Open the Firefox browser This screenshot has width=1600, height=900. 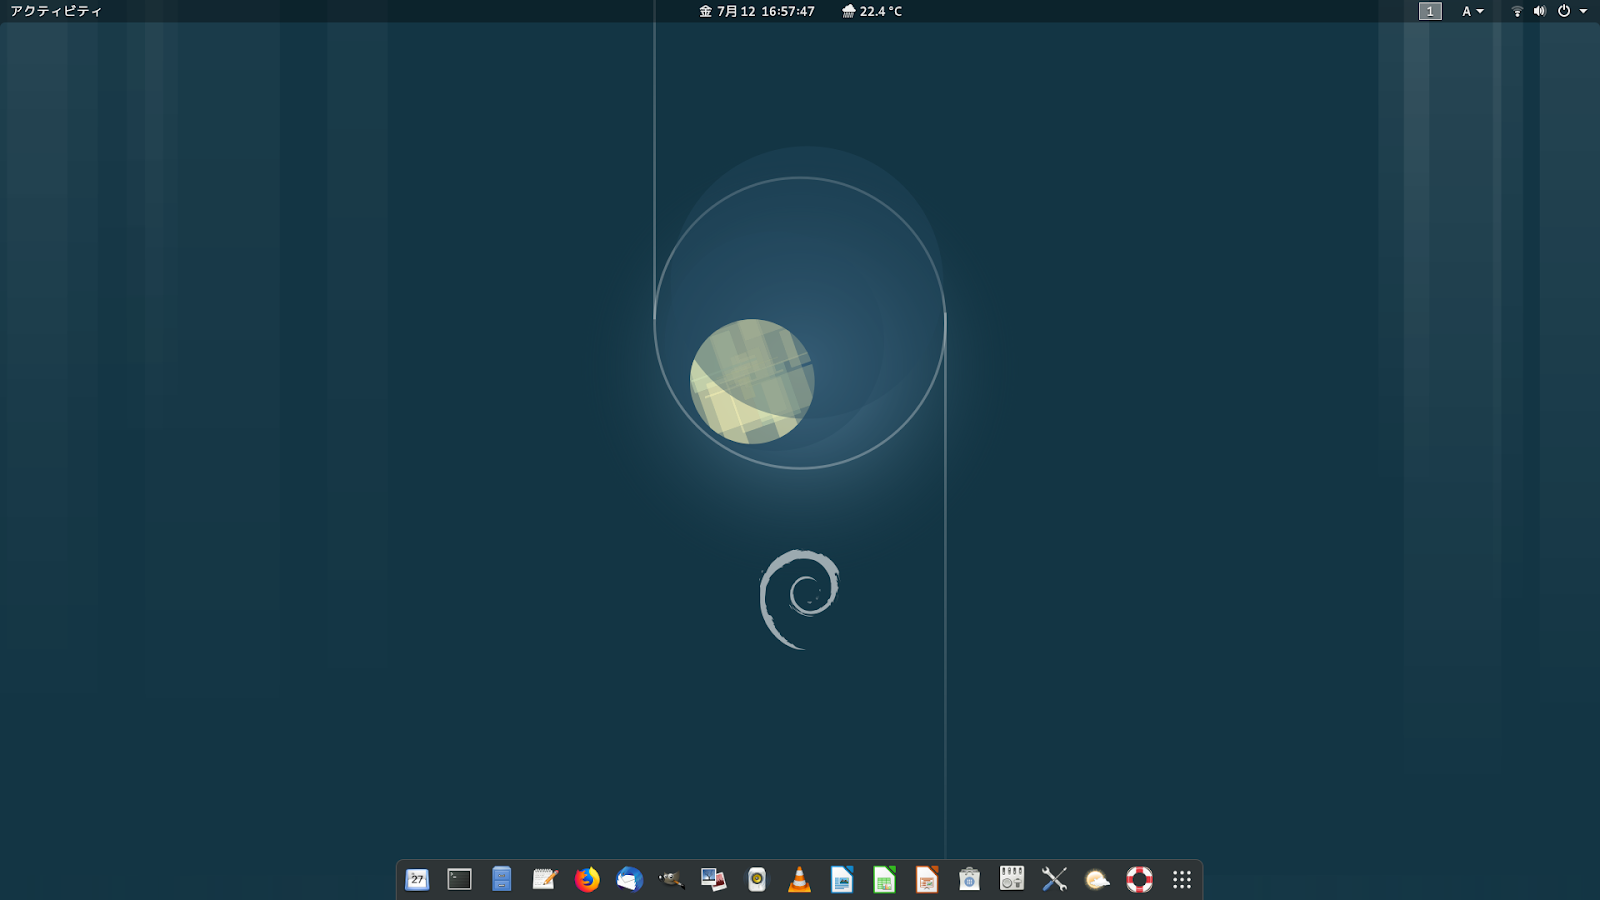(587, 880)
